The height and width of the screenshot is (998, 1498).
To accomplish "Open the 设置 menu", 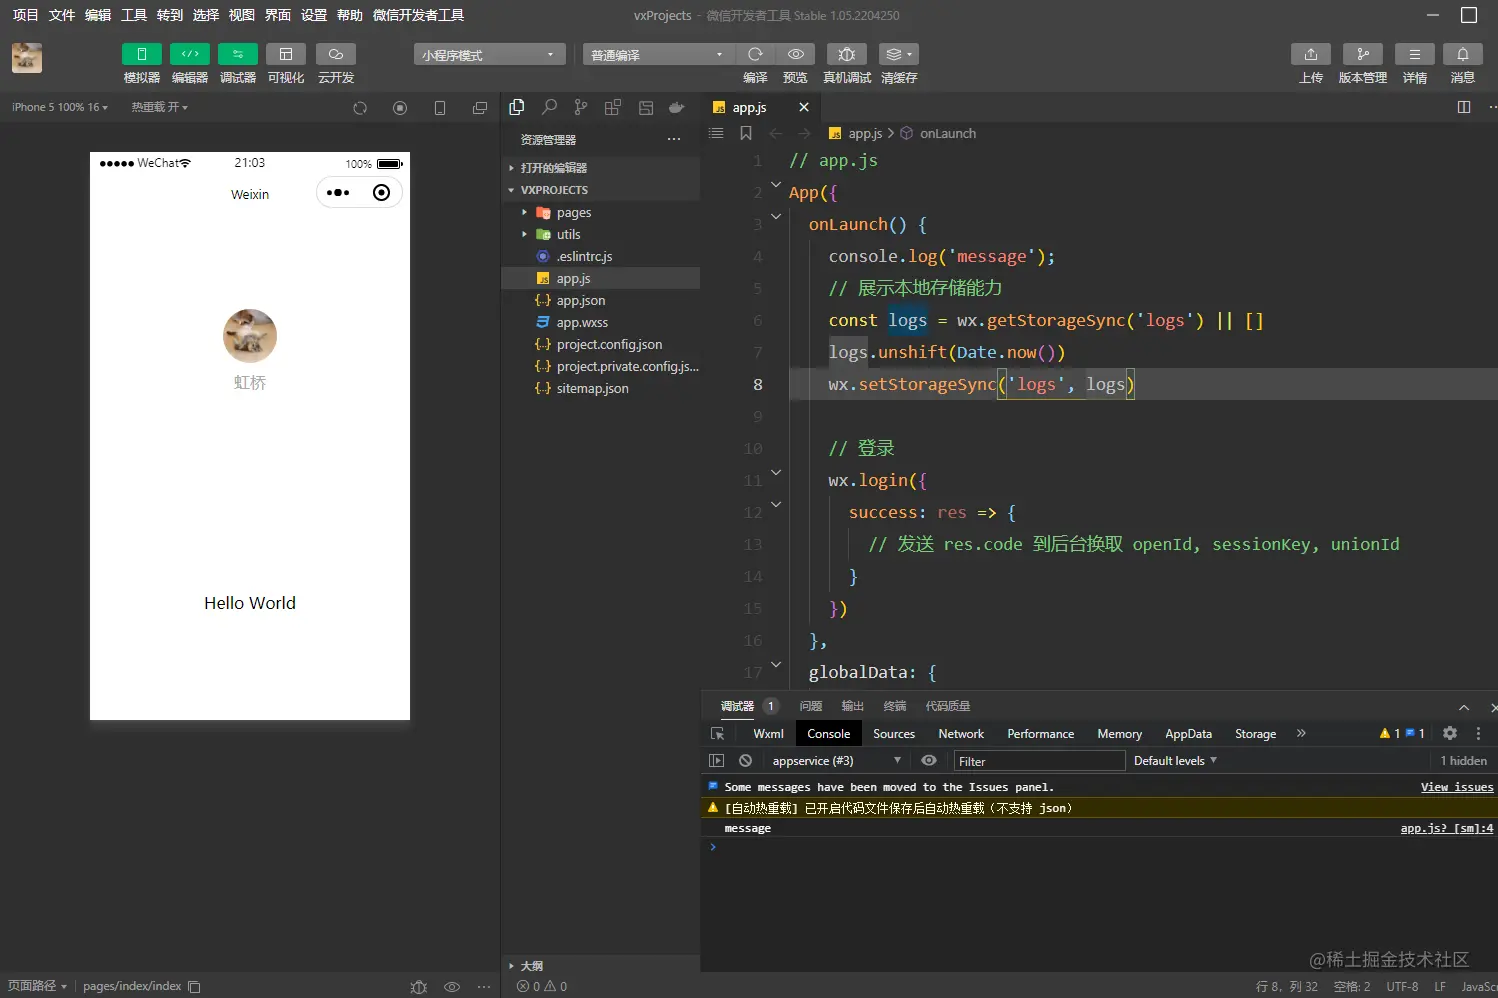I will pyautogui.click(x=314, y=15).
